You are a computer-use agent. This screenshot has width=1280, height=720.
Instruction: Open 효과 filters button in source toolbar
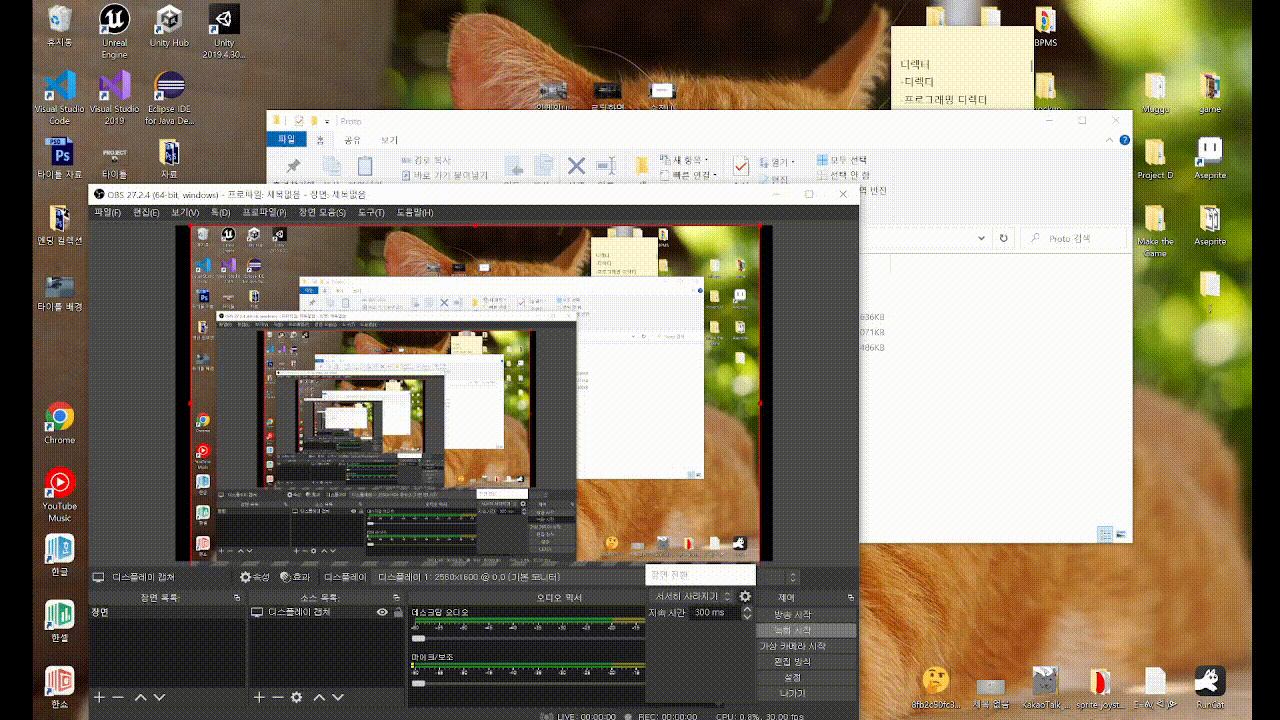click(x=295, y=577)
